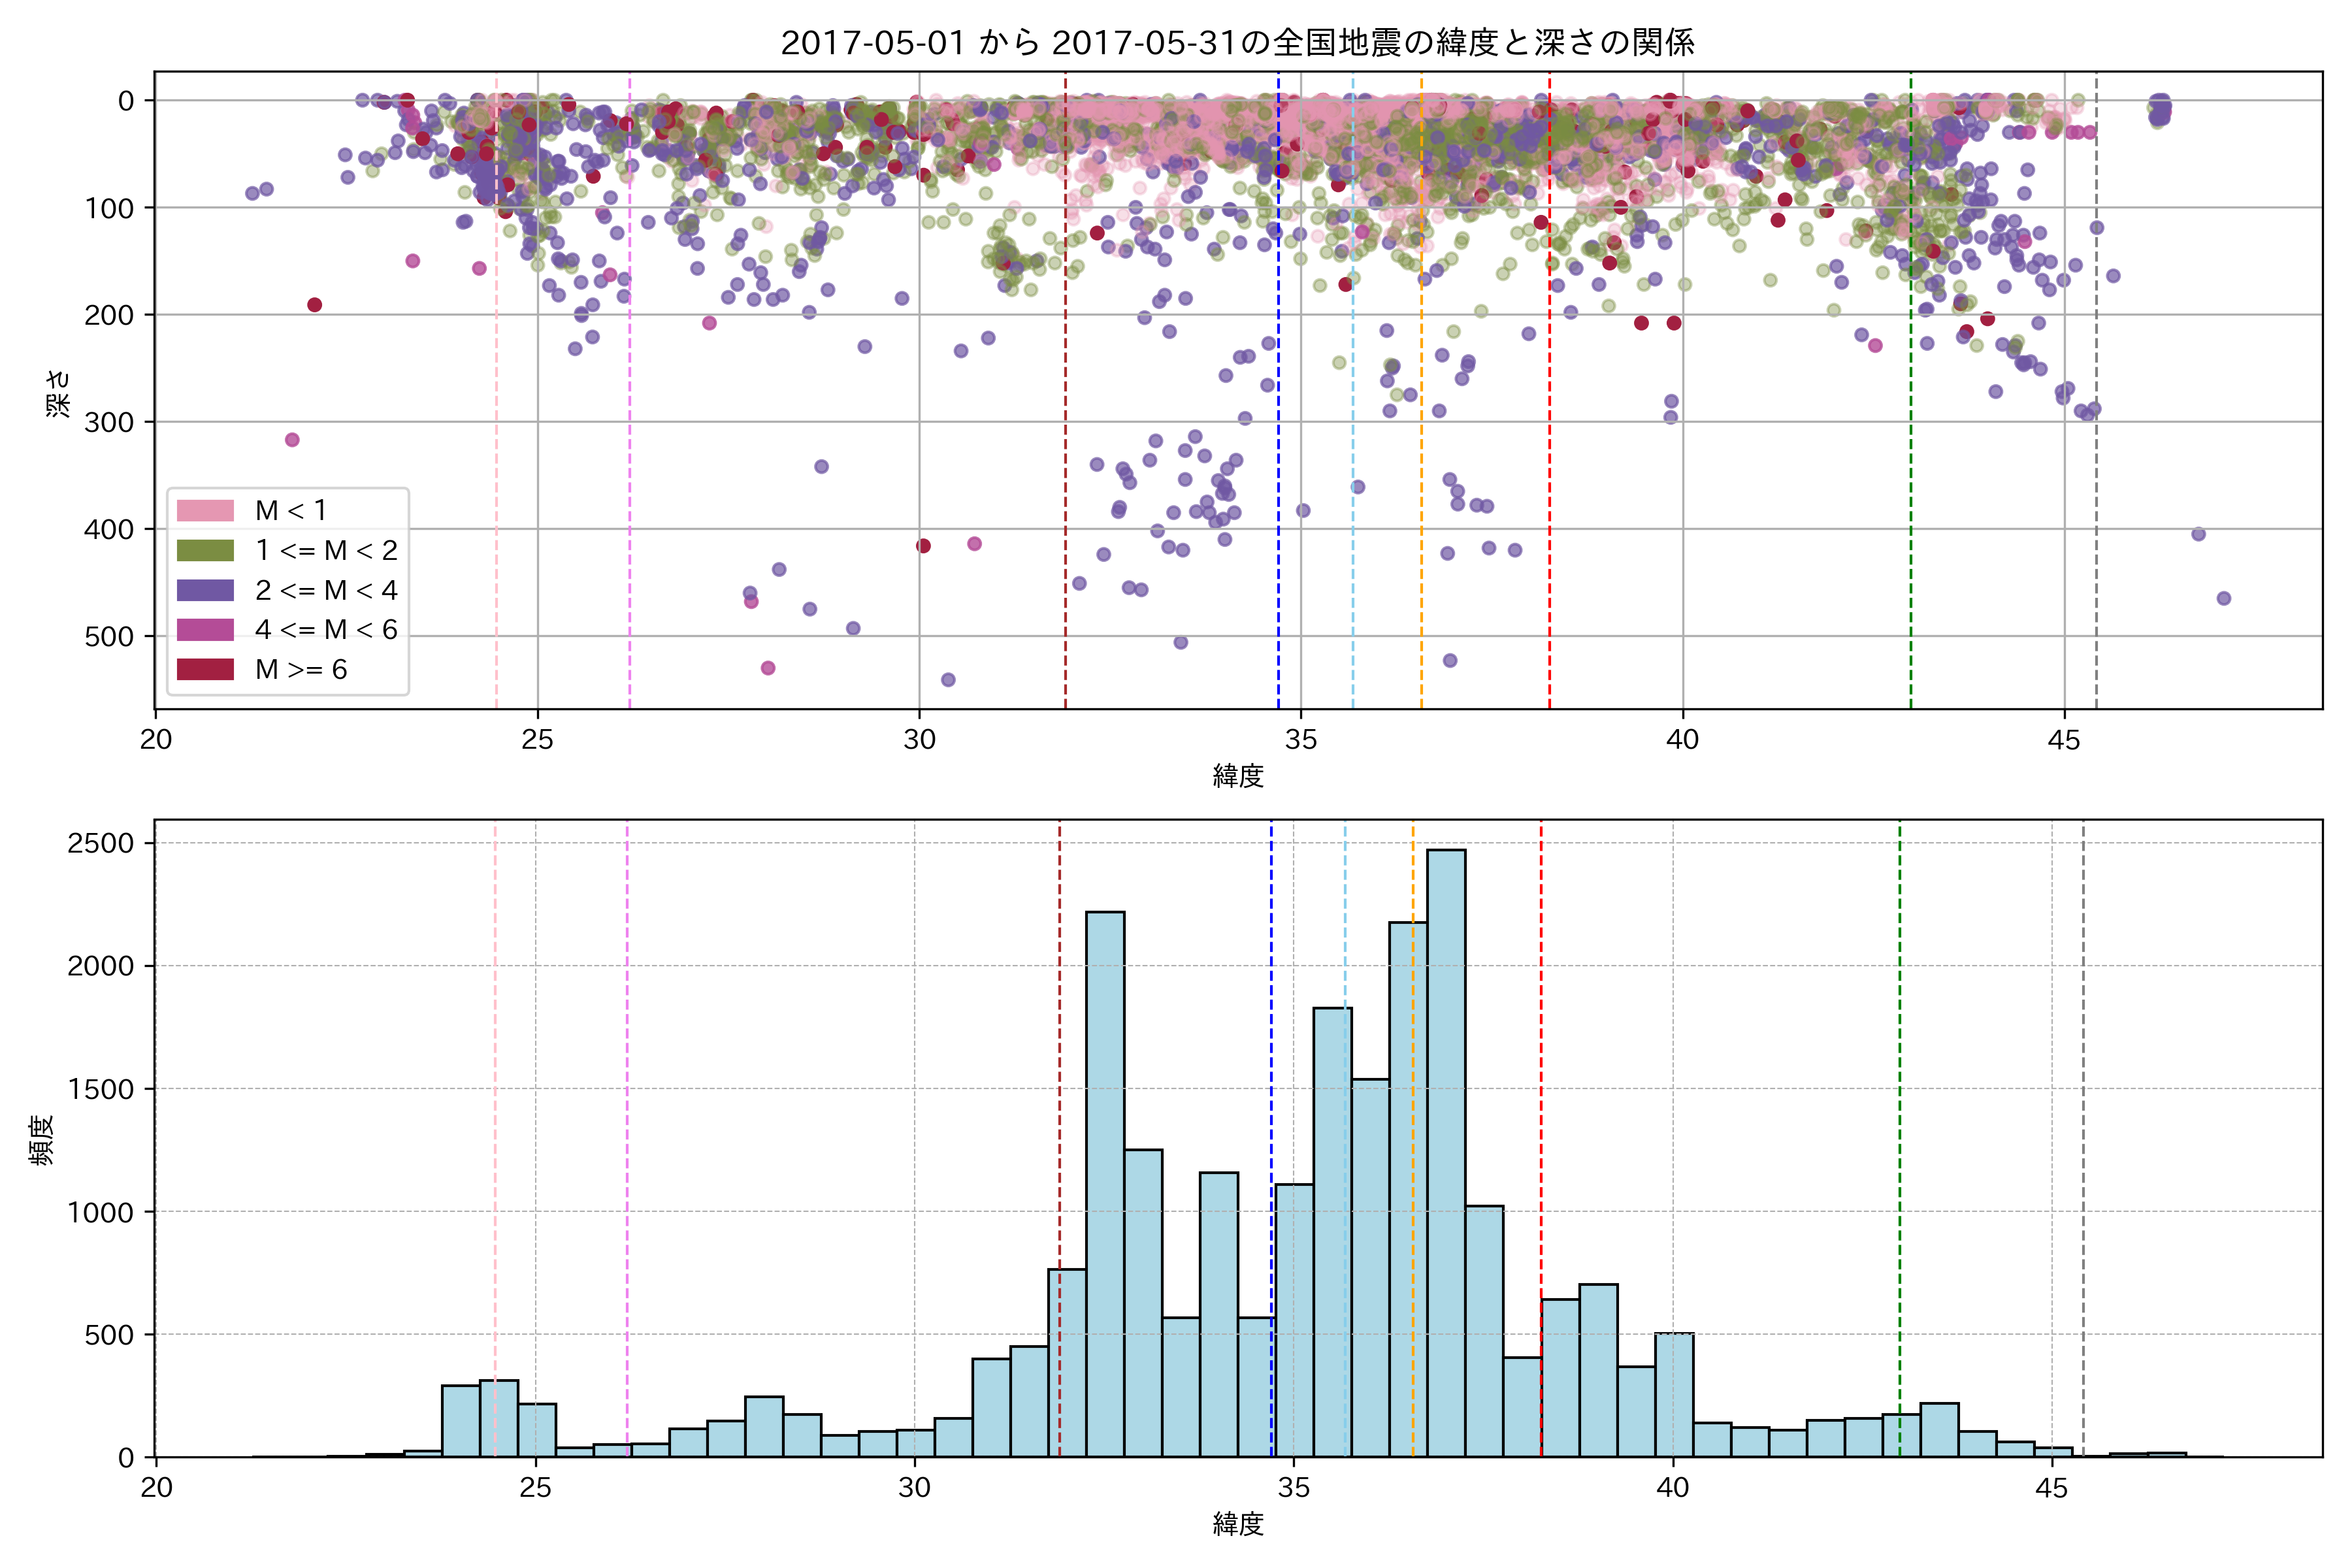This screenshot has height=1568, width=2352.
Task: Click the crimson M >= 6 legend swatch
Action: pos(205,669)
